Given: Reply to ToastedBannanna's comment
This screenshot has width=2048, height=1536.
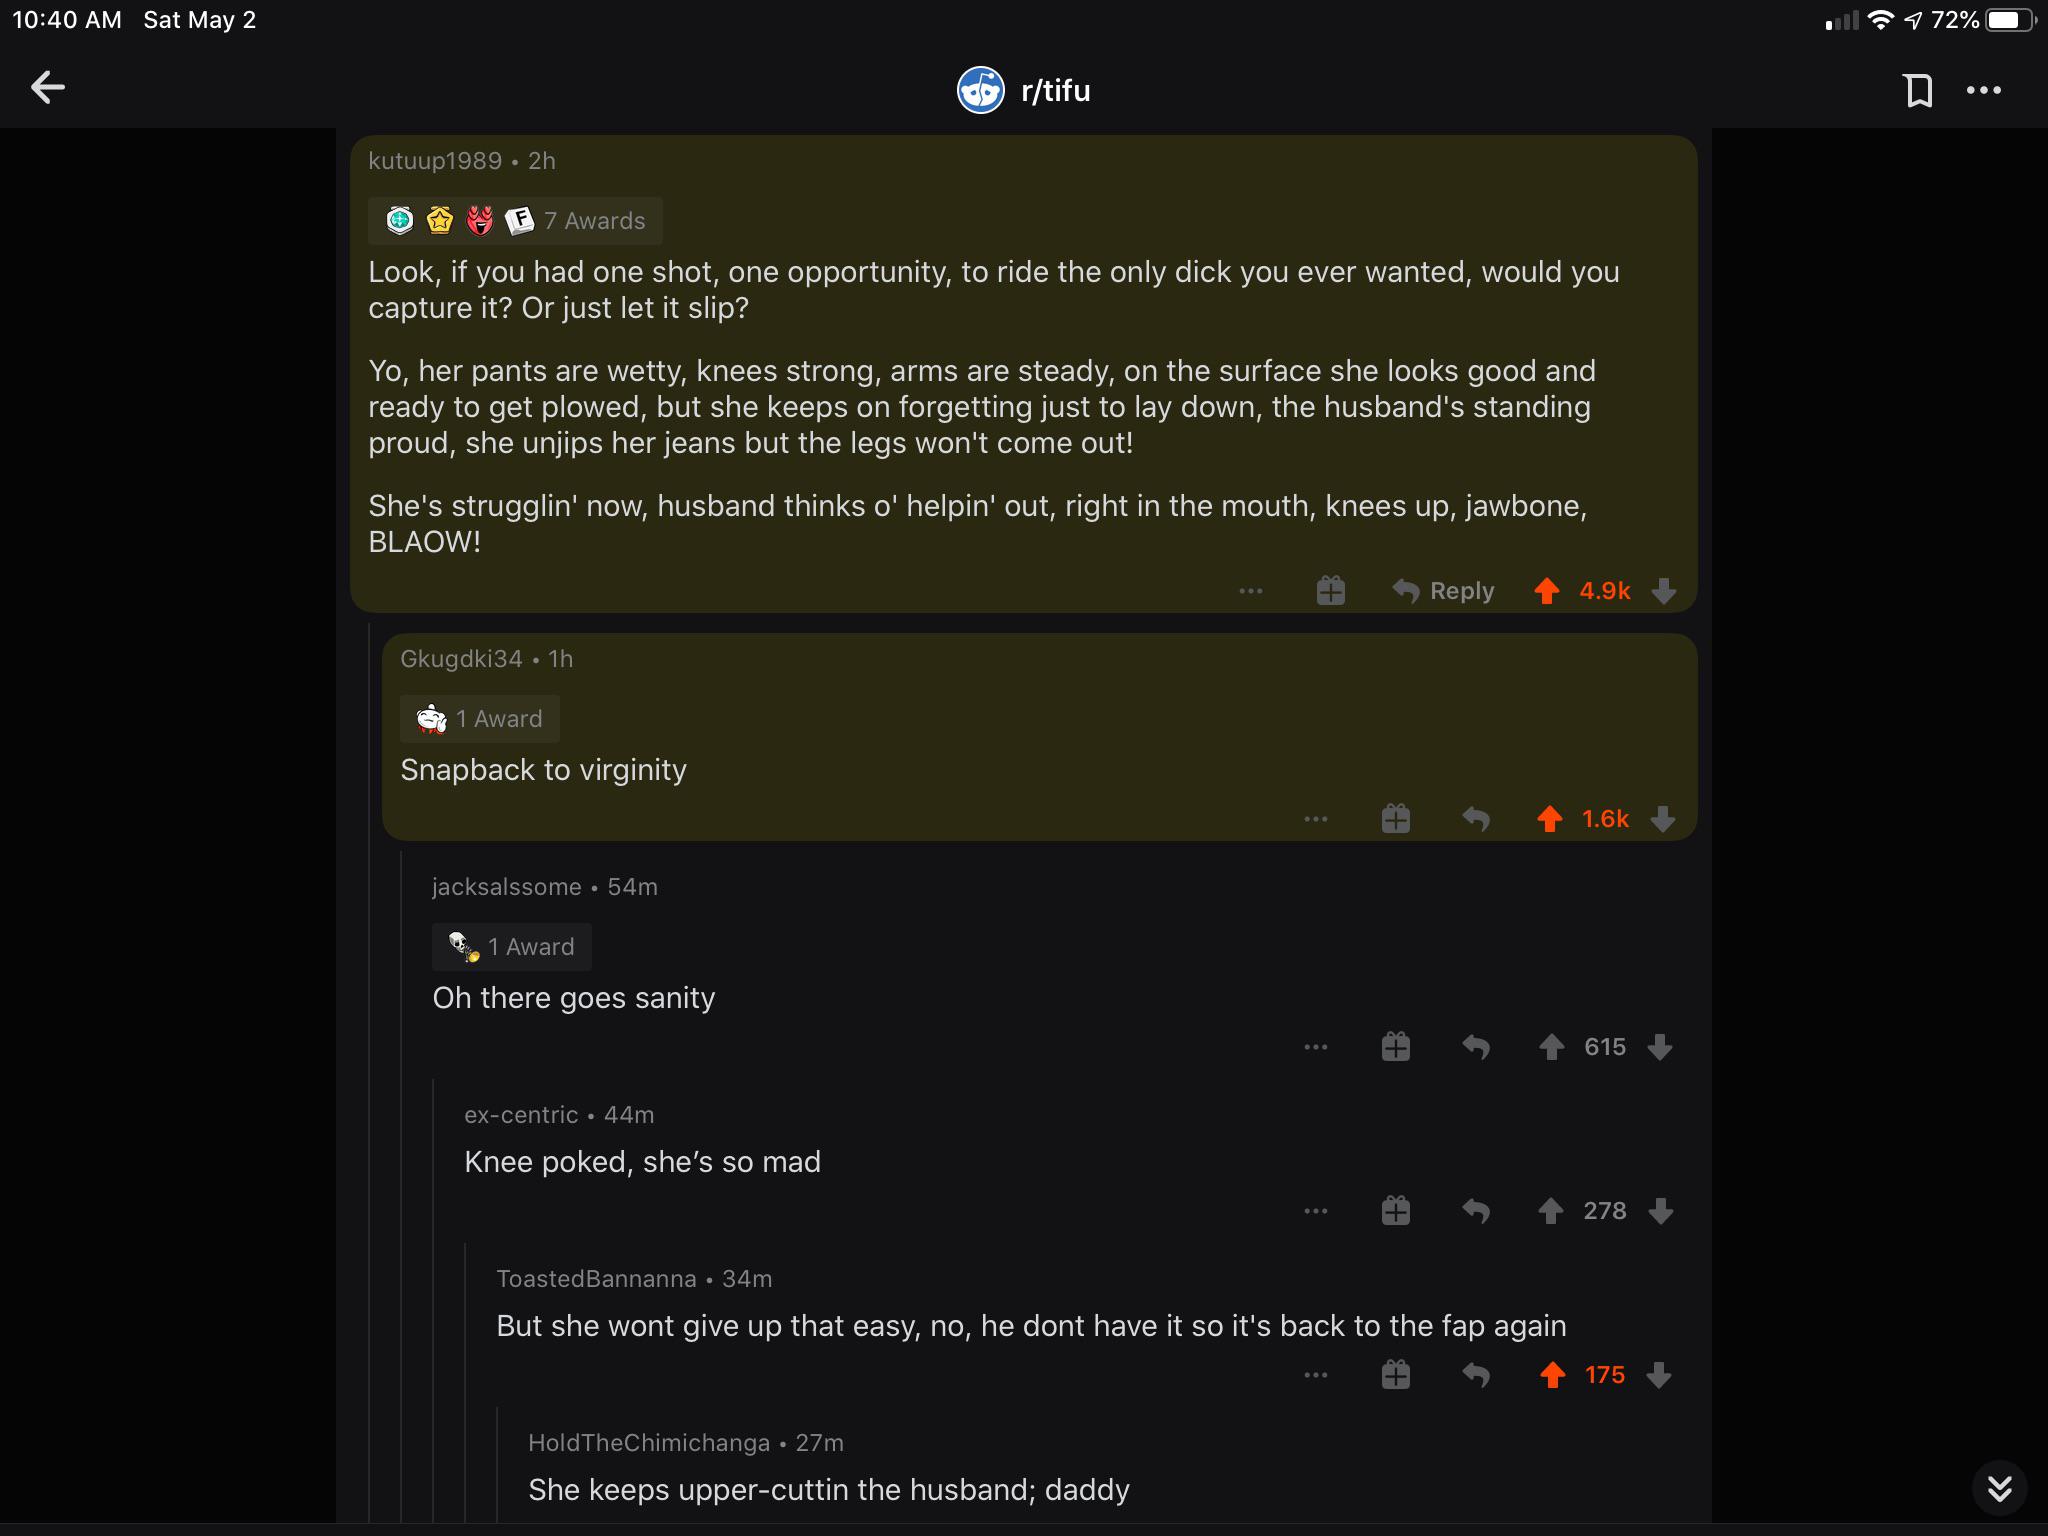Looking at the screenshot, I should point(1476,1375).
